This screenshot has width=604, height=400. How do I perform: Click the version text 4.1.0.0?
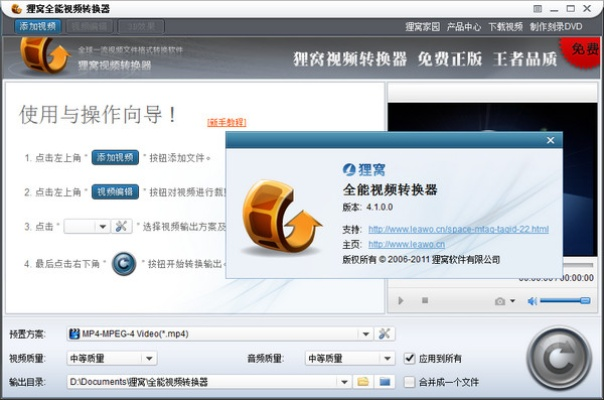click(379, 207)
